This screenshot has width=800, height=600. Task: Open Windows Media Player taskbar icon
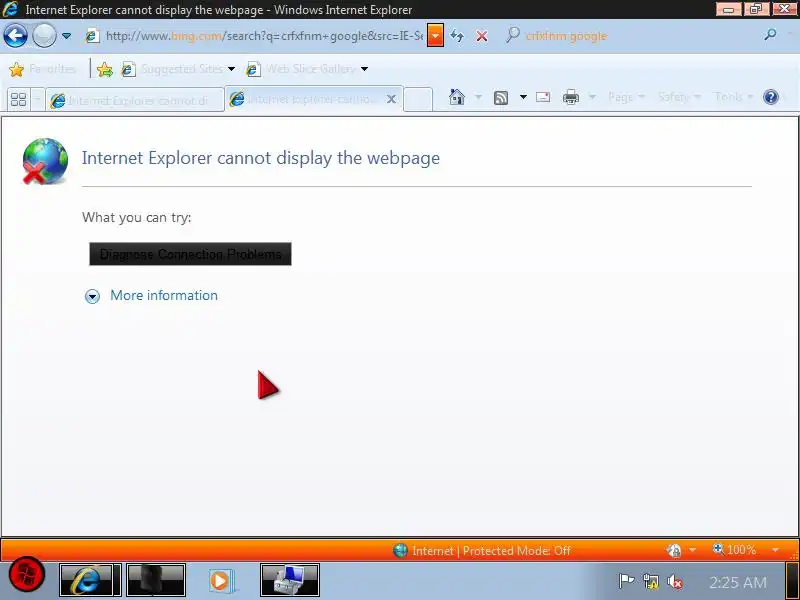pyautogui.click(x=221, y=581)
